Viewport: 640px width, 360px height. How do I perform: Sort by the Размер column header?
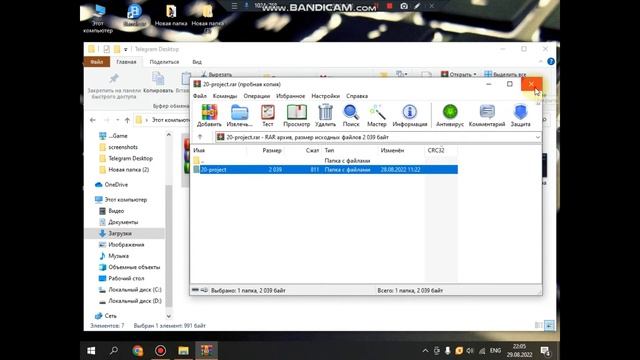pyautogui.click(x=272, y=150)
